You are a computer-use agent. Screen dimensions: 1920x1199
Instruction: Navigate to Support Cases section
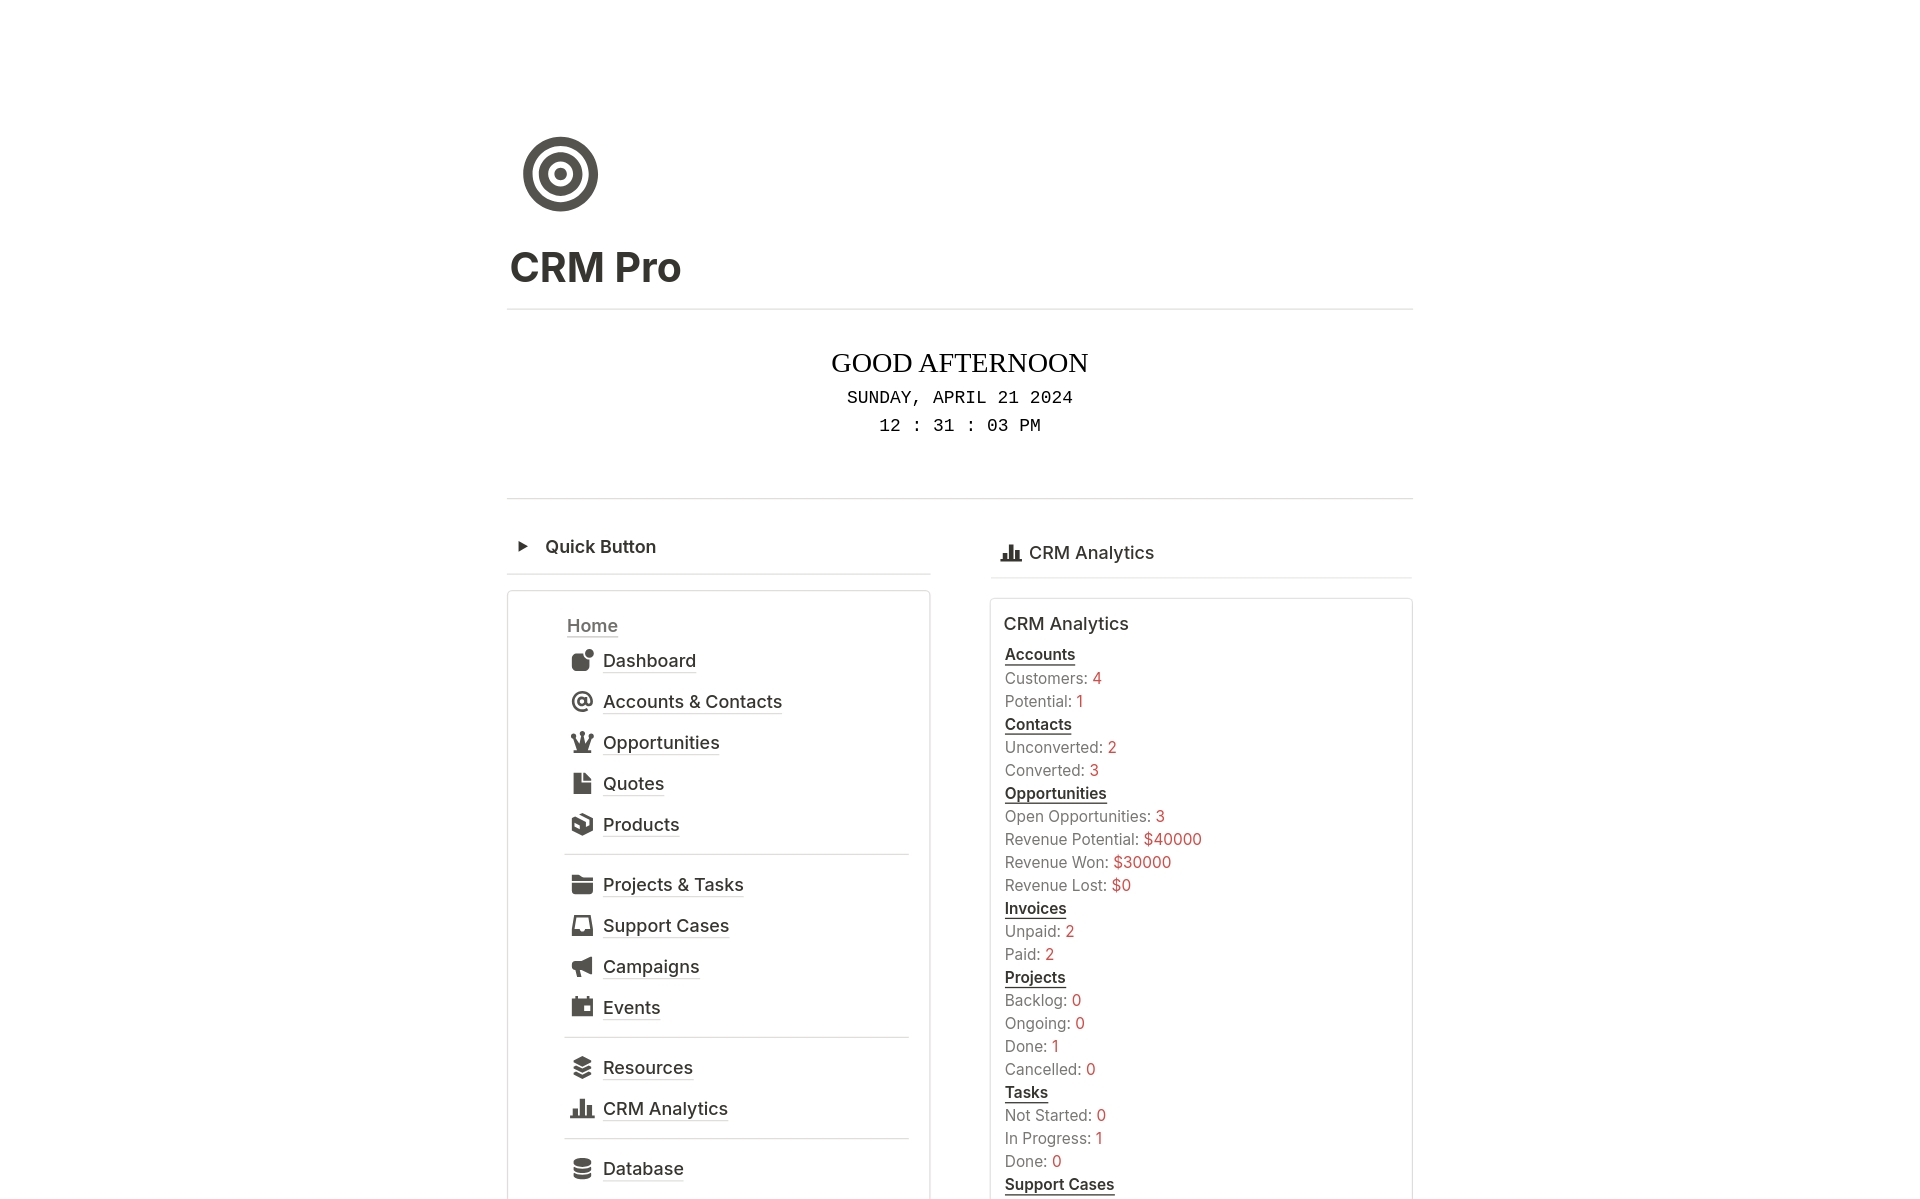[x=666, y=924]
